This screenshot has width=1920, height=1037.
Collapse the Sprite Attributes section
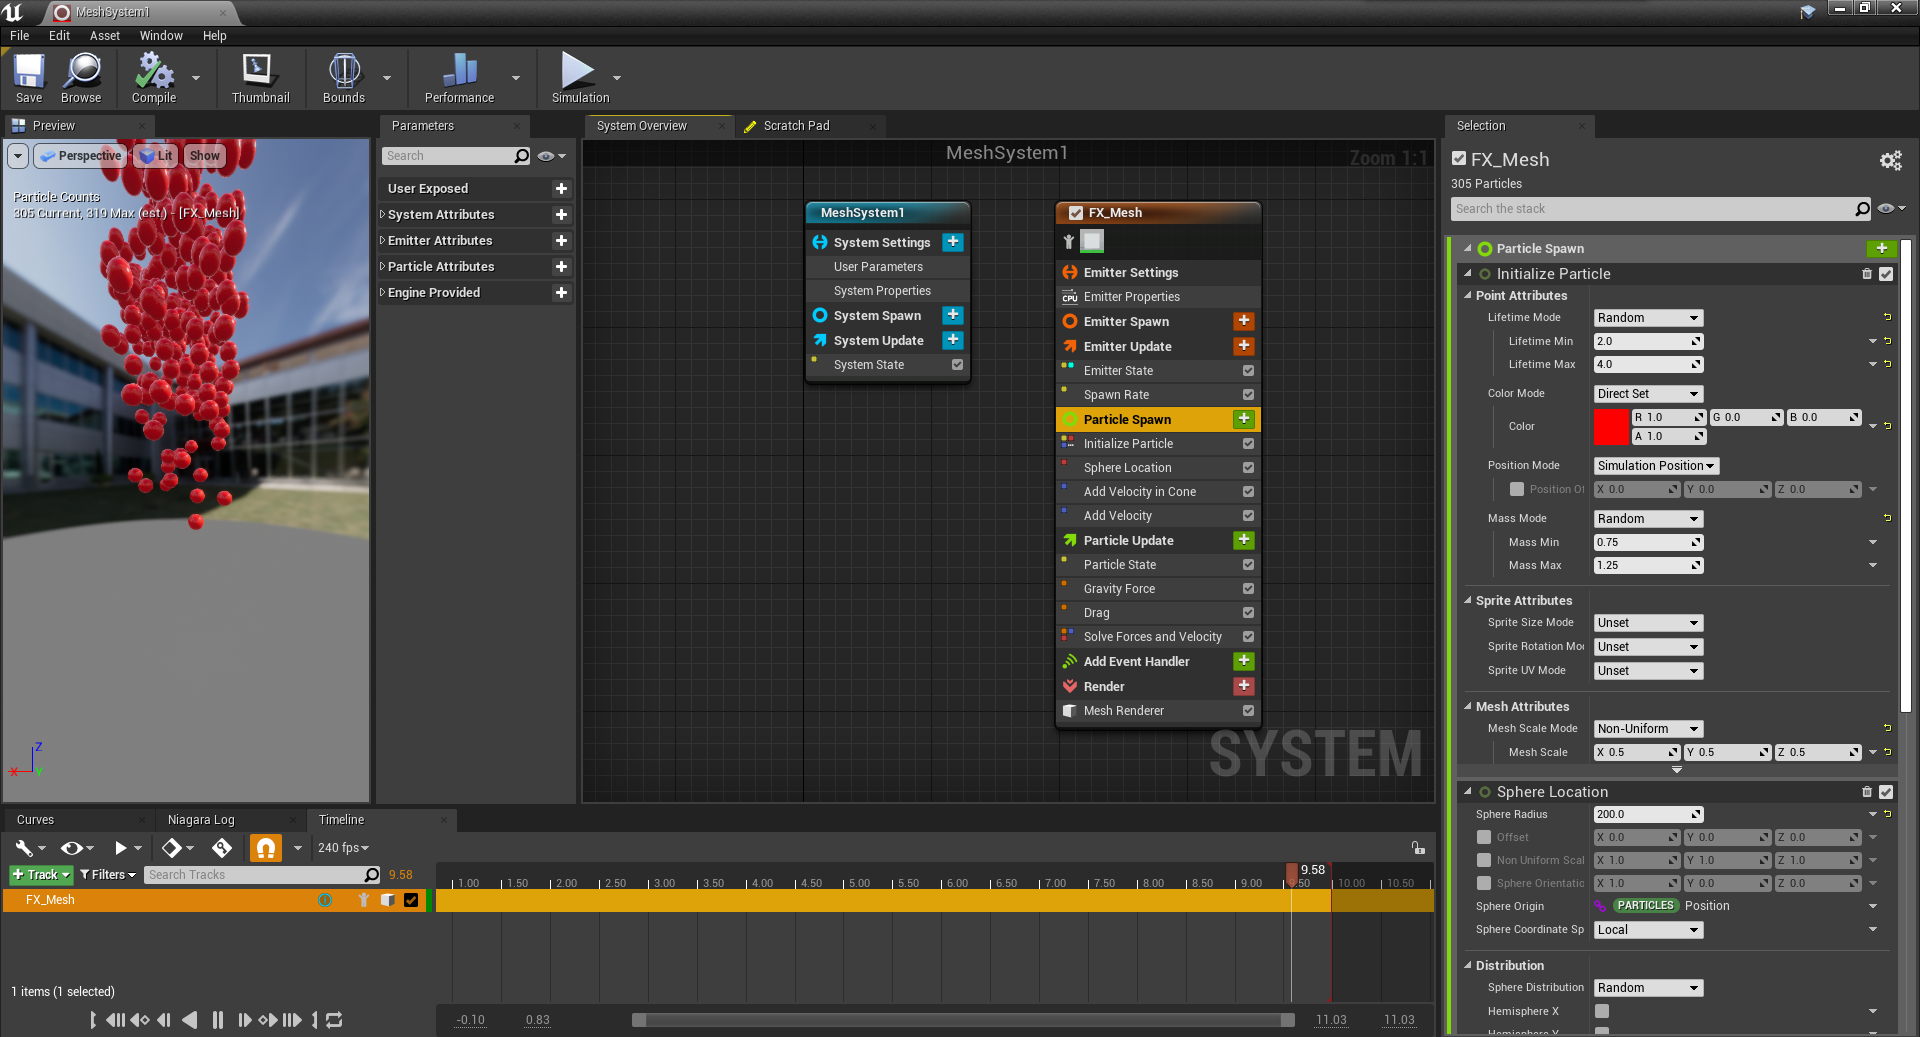(x=1468, y=600)
